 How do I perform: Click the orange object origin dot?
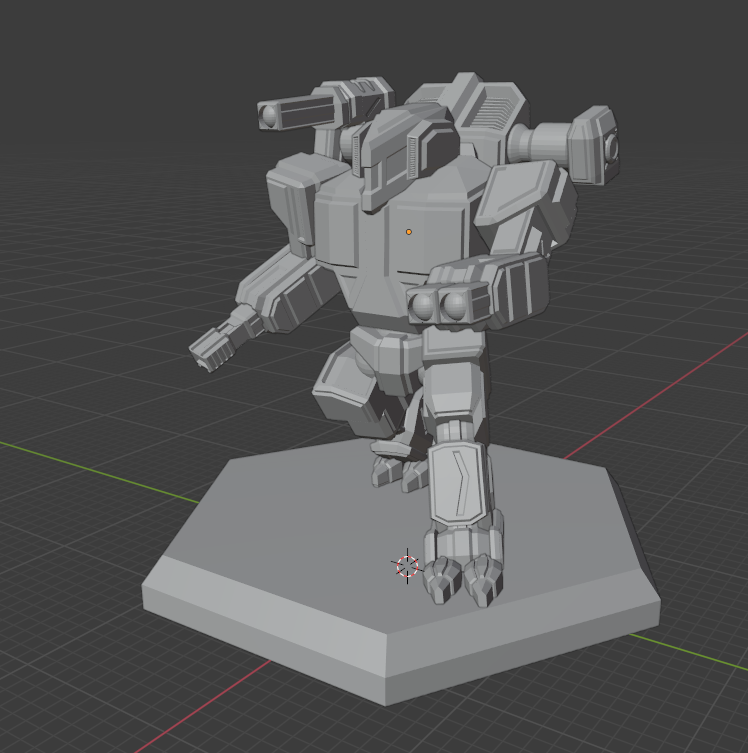(x=409, y=232)
